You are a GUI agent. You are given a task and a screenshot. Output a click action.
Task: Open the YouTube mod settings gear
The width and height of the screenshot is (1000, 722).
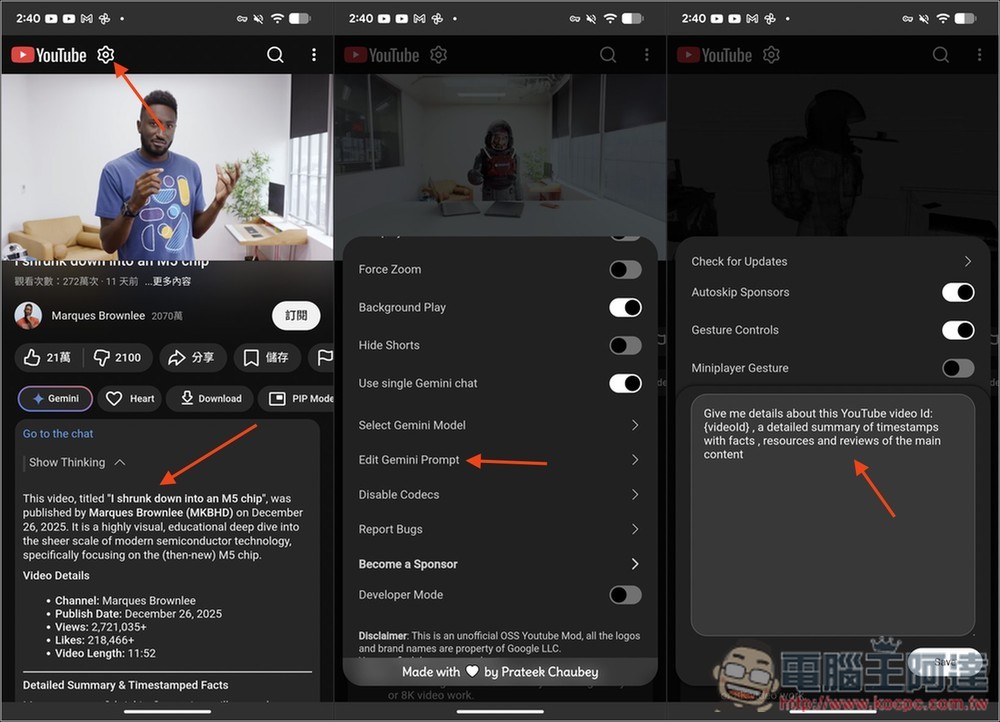coord(106,55)
